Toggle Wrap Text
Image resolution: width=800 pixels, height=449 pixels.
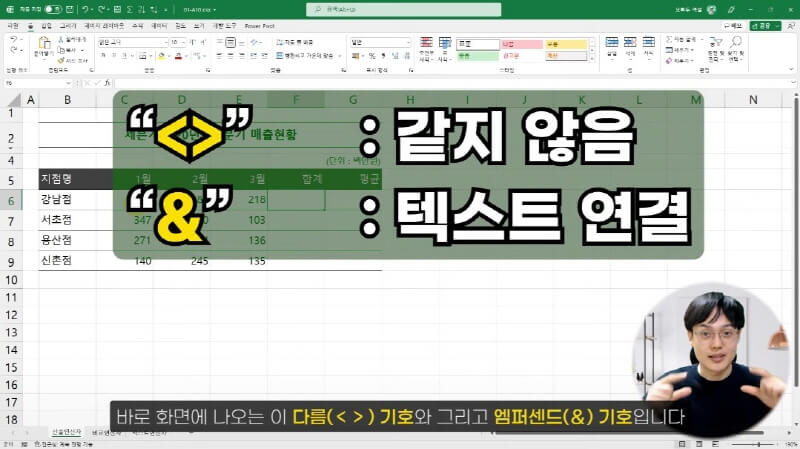tap(294, 42)
